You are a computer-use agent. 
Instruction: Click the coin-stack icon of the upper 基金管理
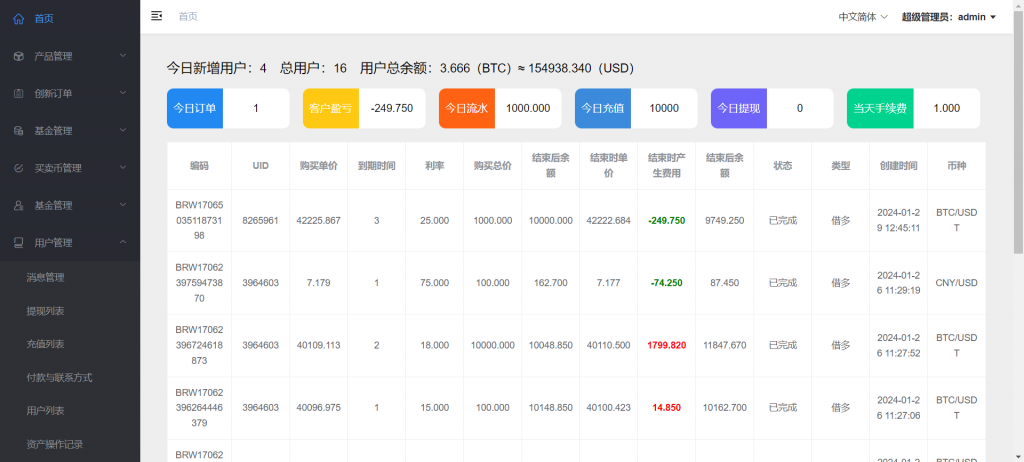18,131
